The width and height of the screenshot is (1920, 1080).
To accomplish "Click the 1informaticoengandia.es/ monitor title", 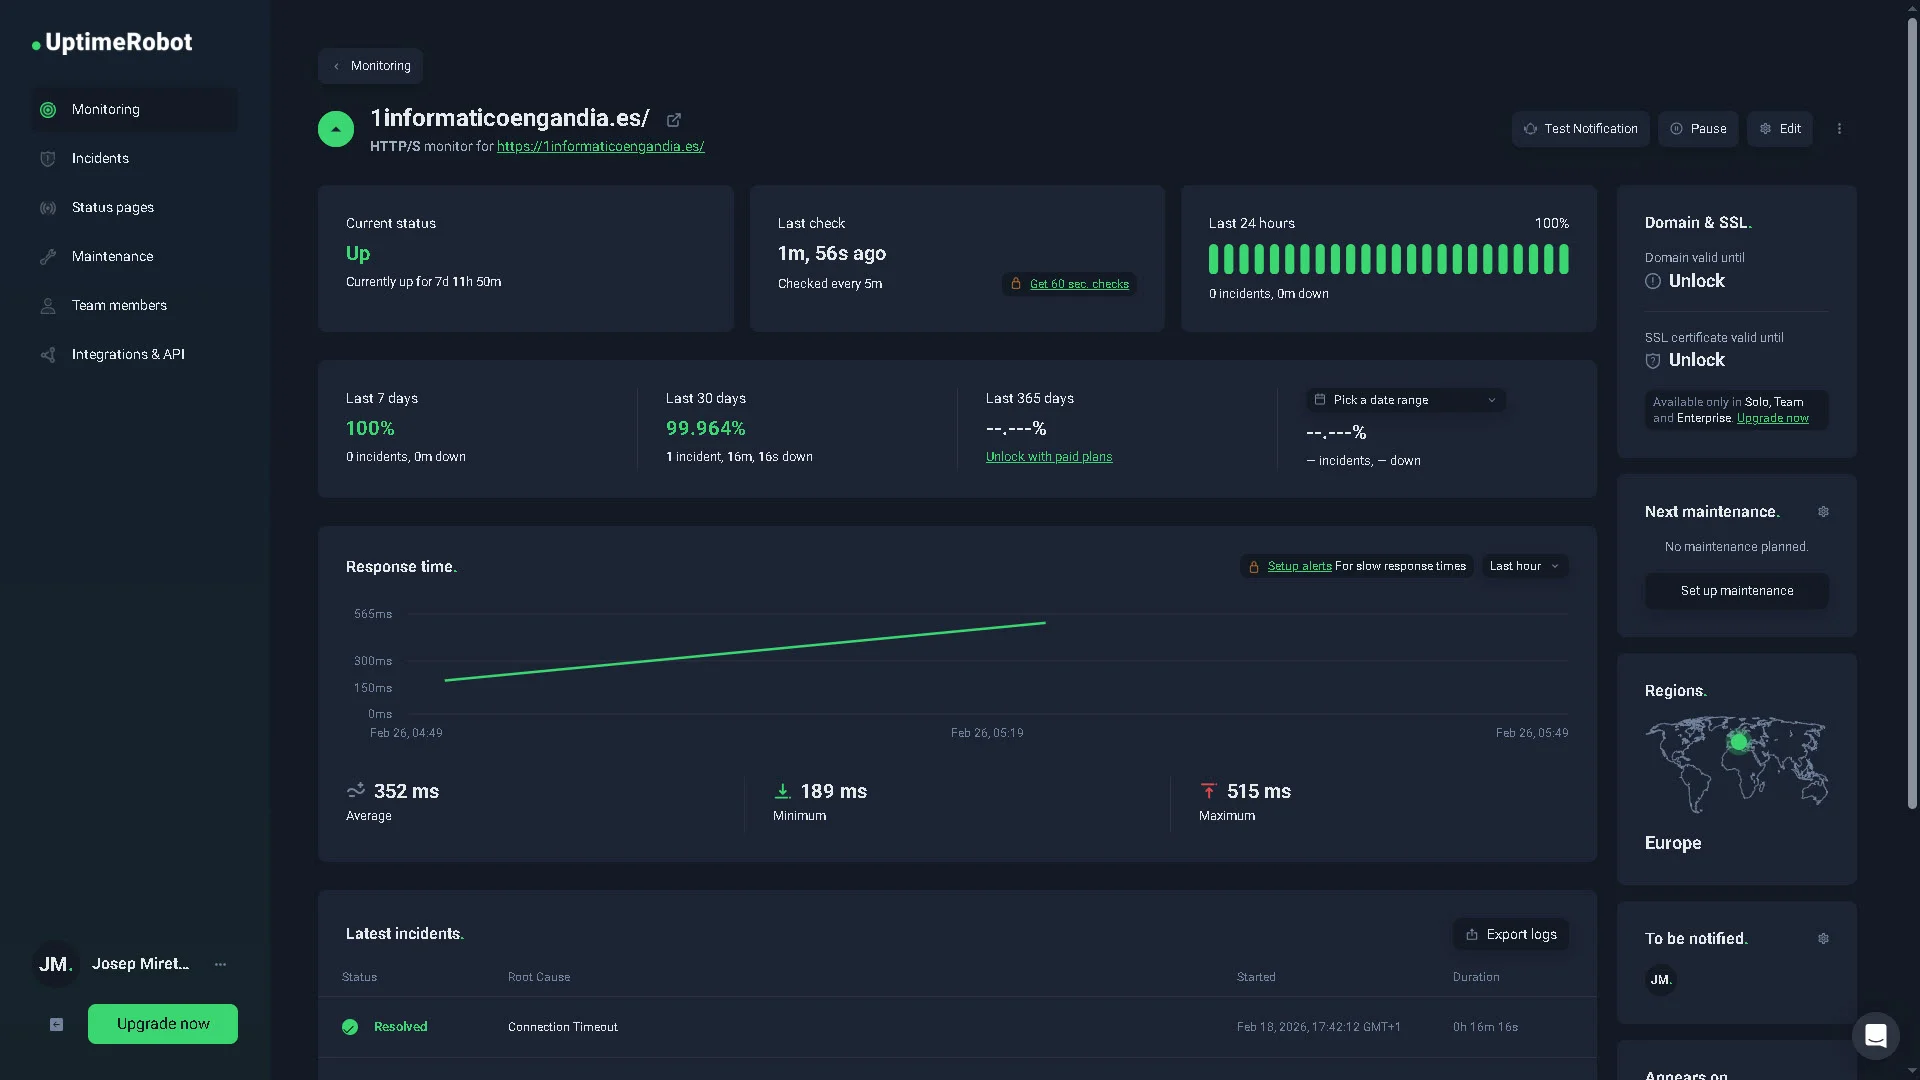I will coord(510,119).
